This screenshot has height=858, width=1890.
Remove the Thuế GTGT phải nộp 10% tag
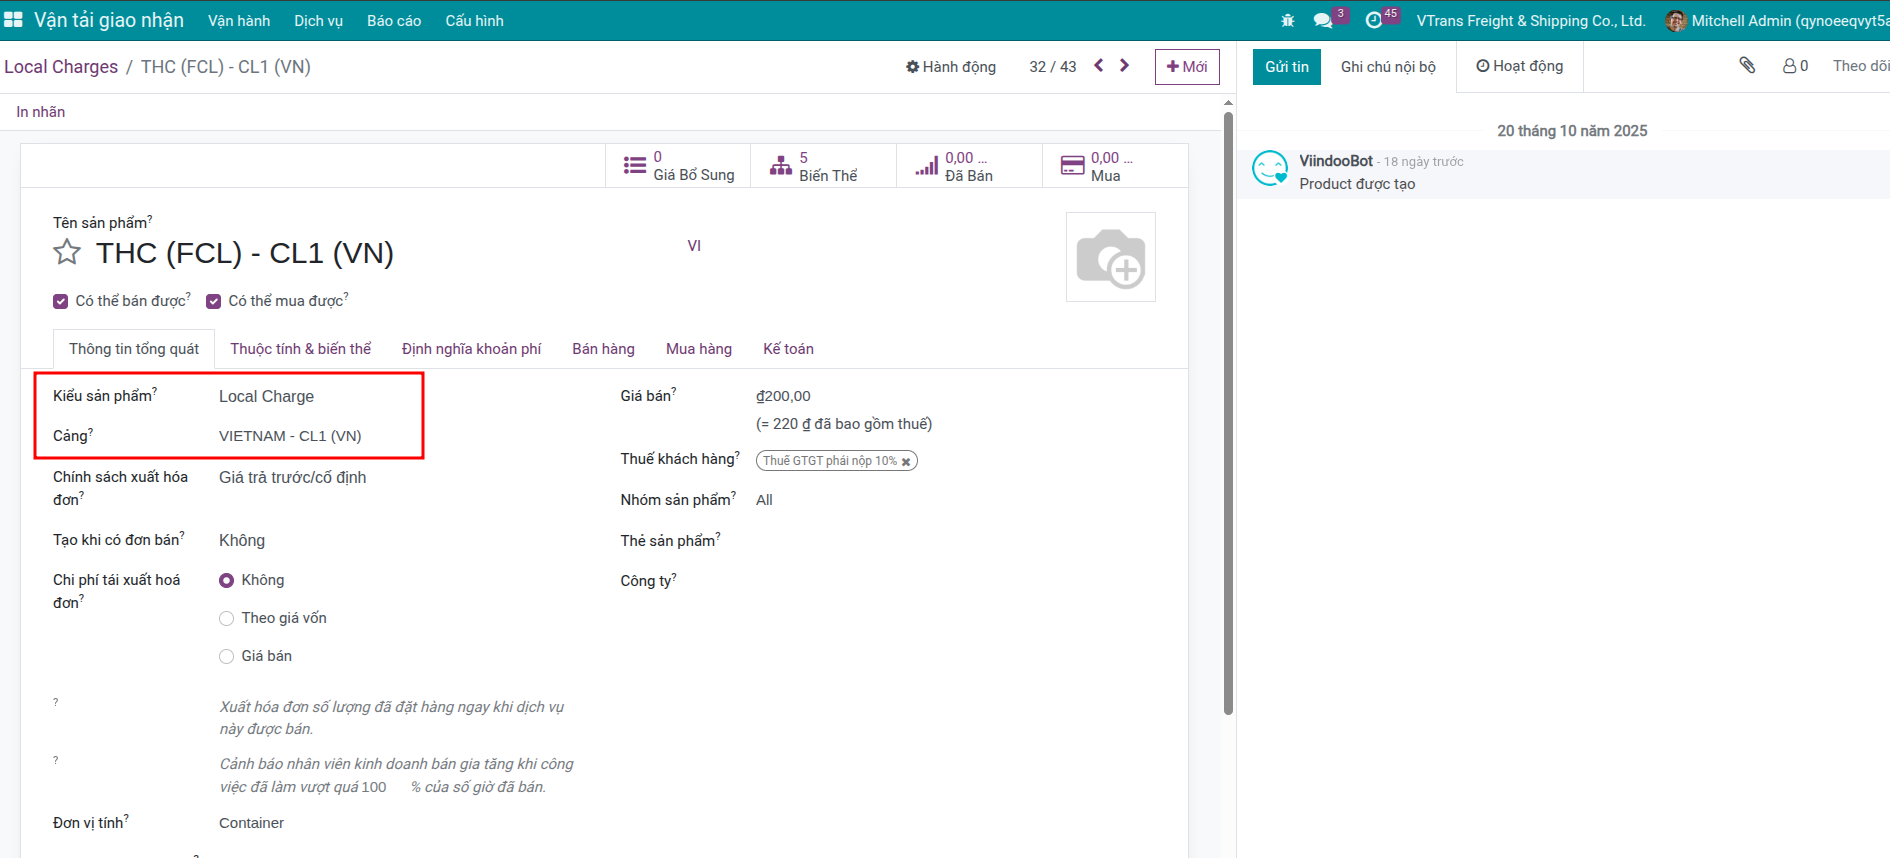(906, 462)
